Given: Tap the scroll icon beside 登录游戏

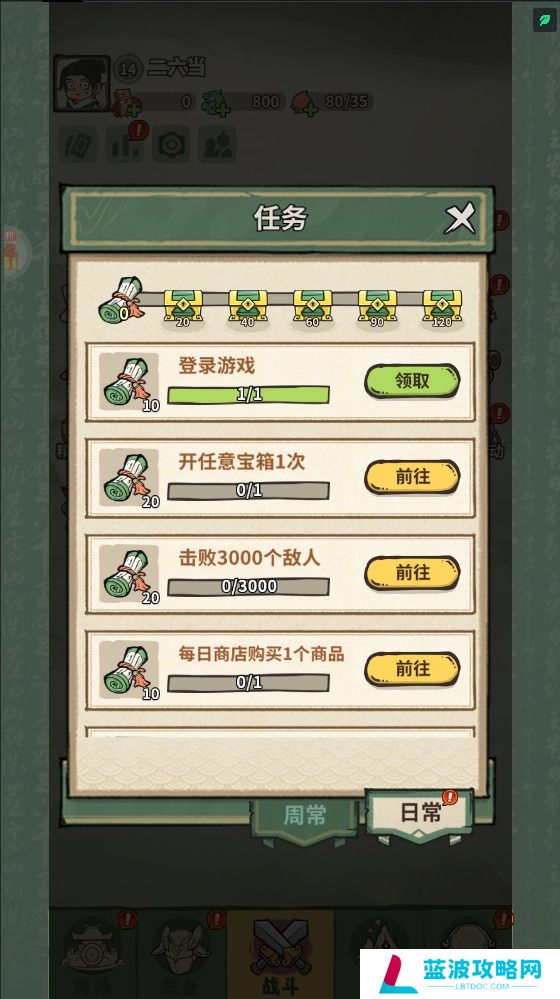Looking at the screenshot, I should [x=128, y=382].
